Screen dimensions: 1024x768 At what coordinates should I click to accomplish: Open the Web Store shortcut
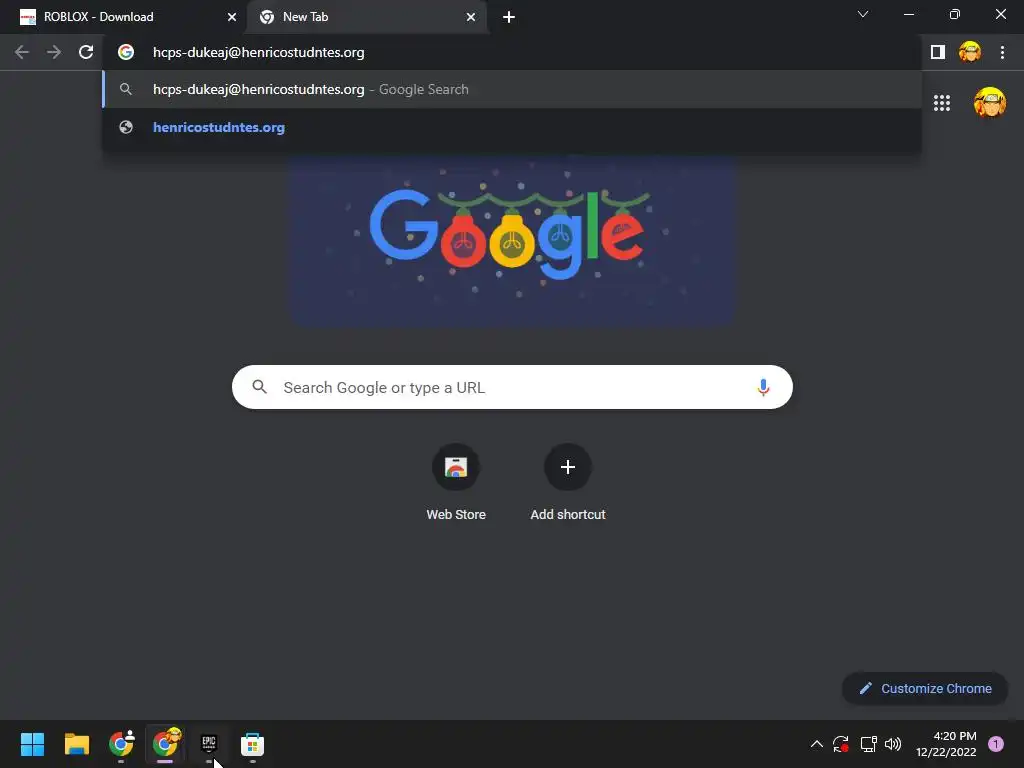point(456,483)
